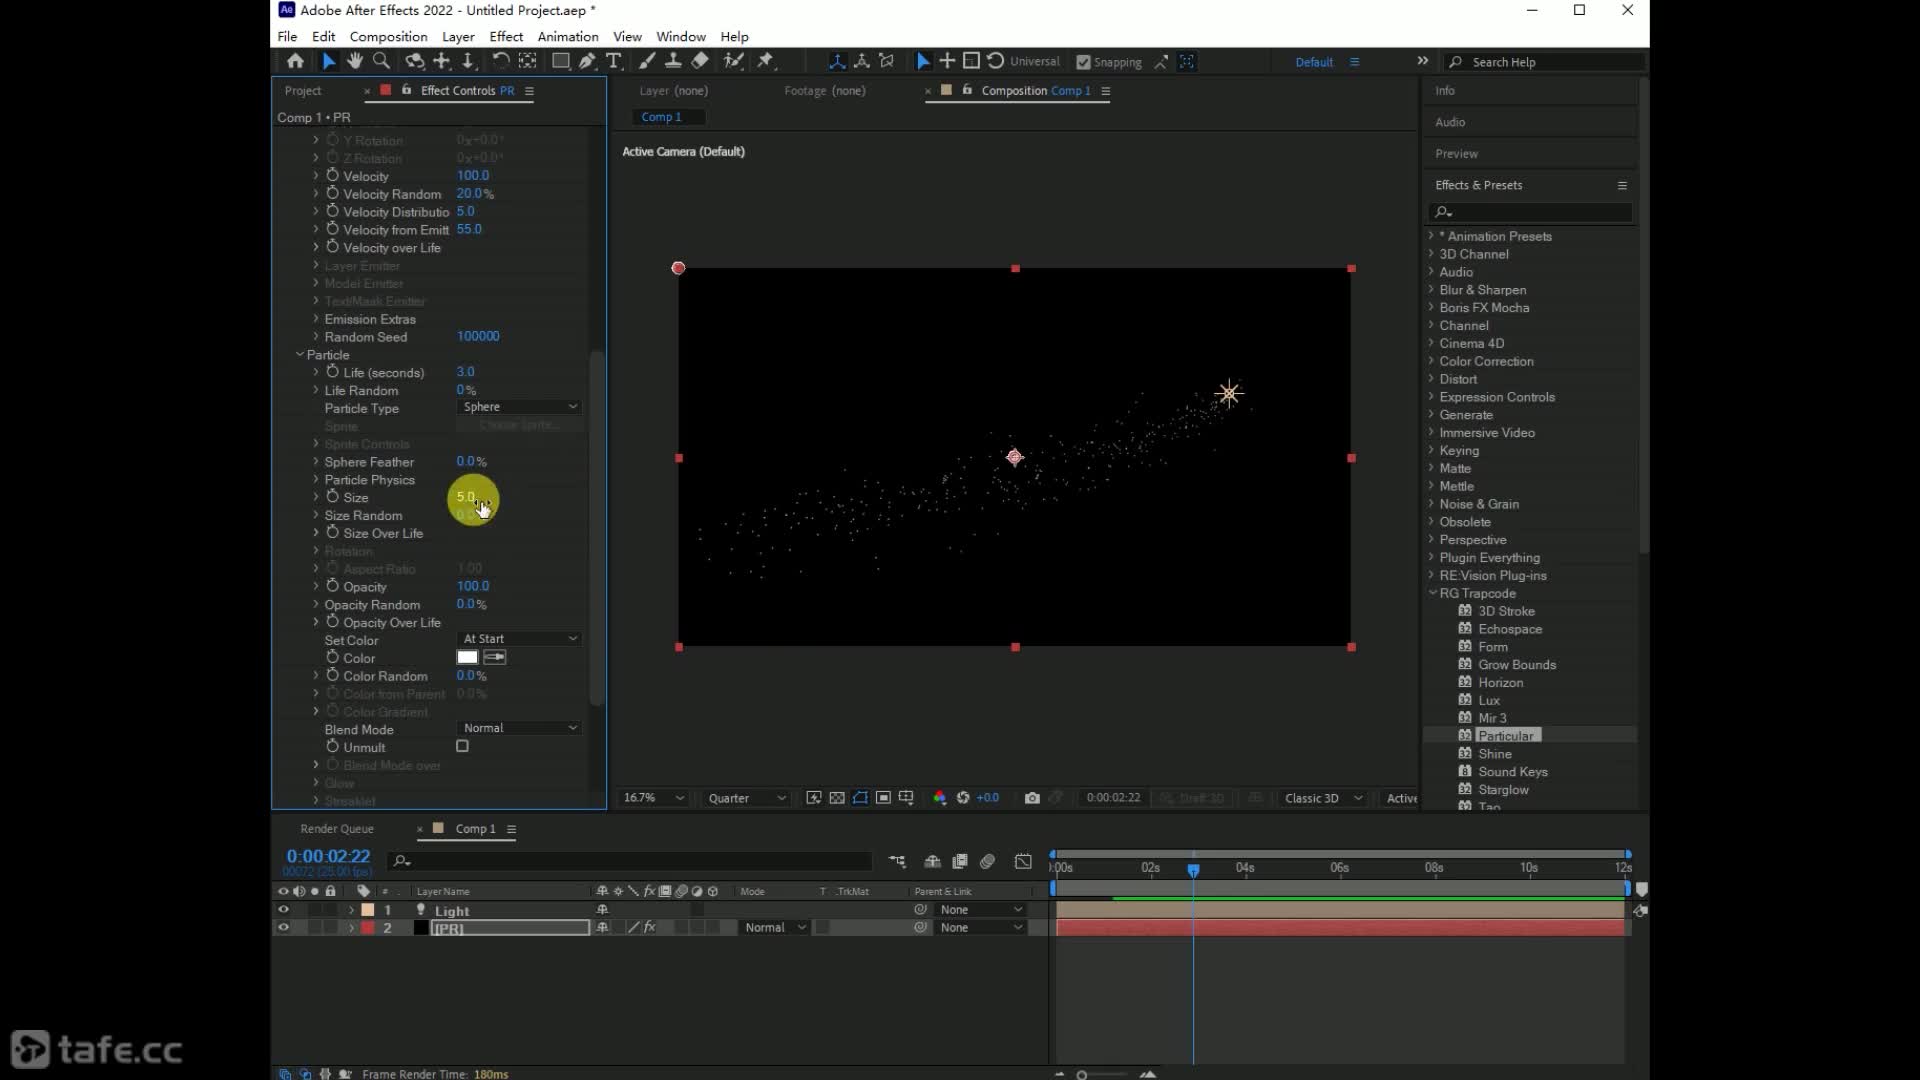Select the Starglow effect in Trapcode
Screen dimensions: 1920x1080
click(1503, 790)
